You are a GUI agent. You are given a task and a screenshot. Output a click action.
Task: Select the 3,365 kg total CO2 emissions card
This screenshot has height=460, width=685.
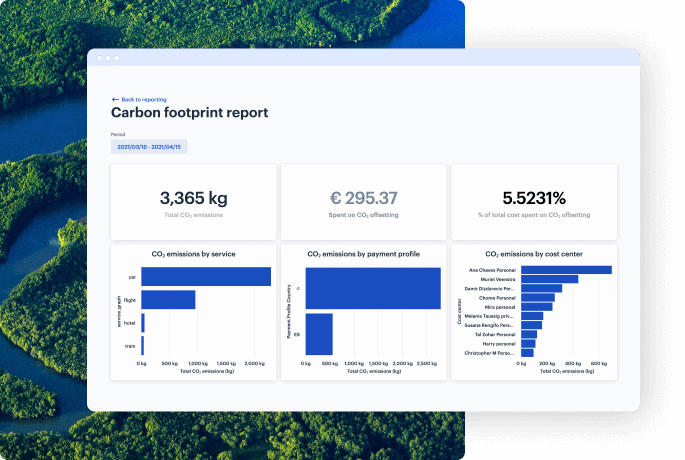coord(194,202)
